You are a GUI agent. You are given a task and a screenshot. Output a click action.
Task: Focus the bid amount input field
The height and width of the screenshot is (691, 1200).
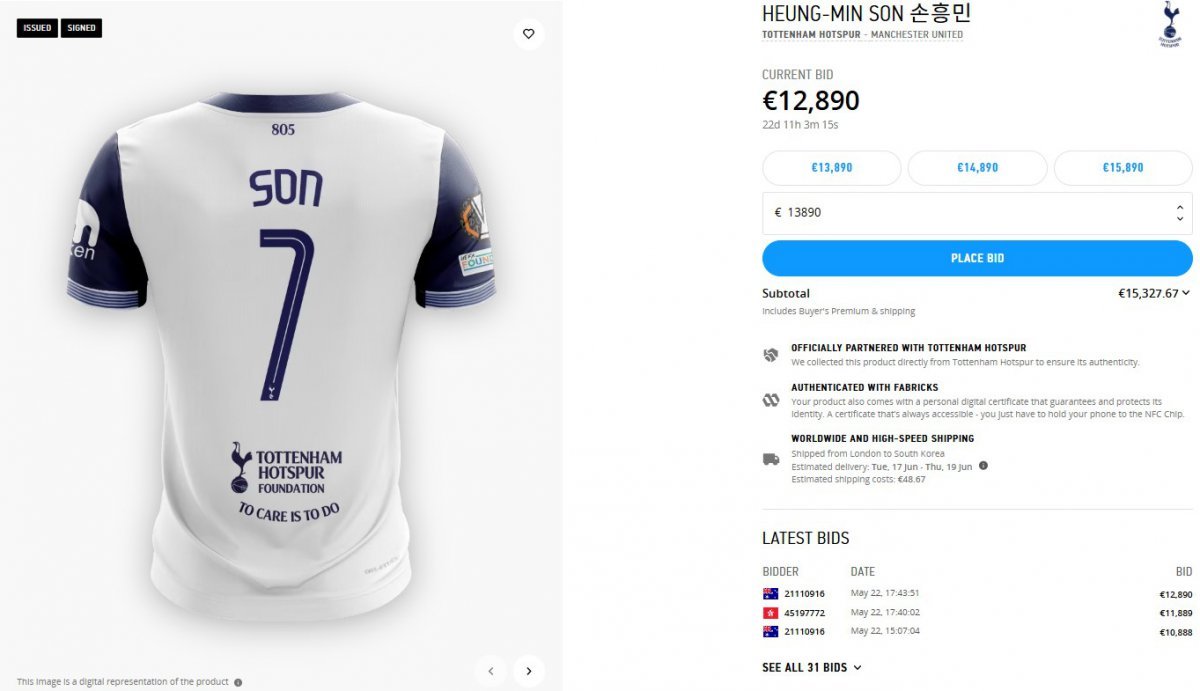[x=960, y=213]
